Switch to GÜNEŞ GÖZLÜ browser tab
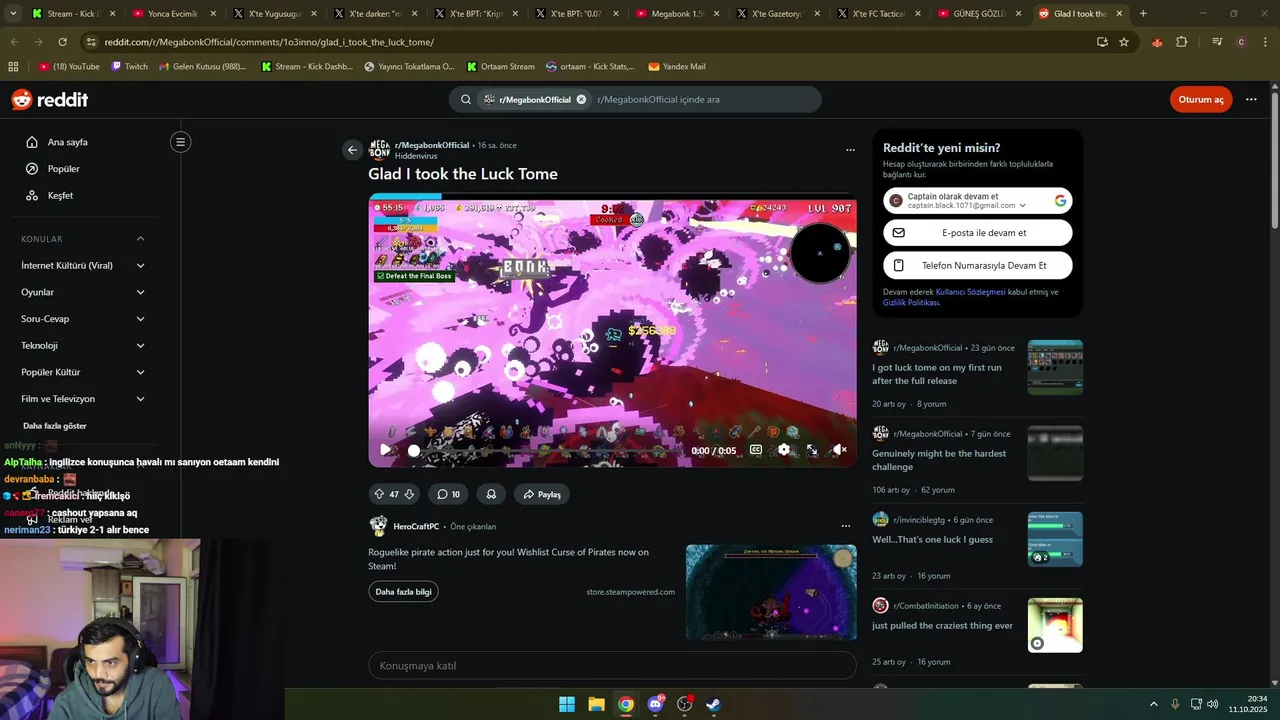Screen dimensions: 1280x720 tap(978, 14)
